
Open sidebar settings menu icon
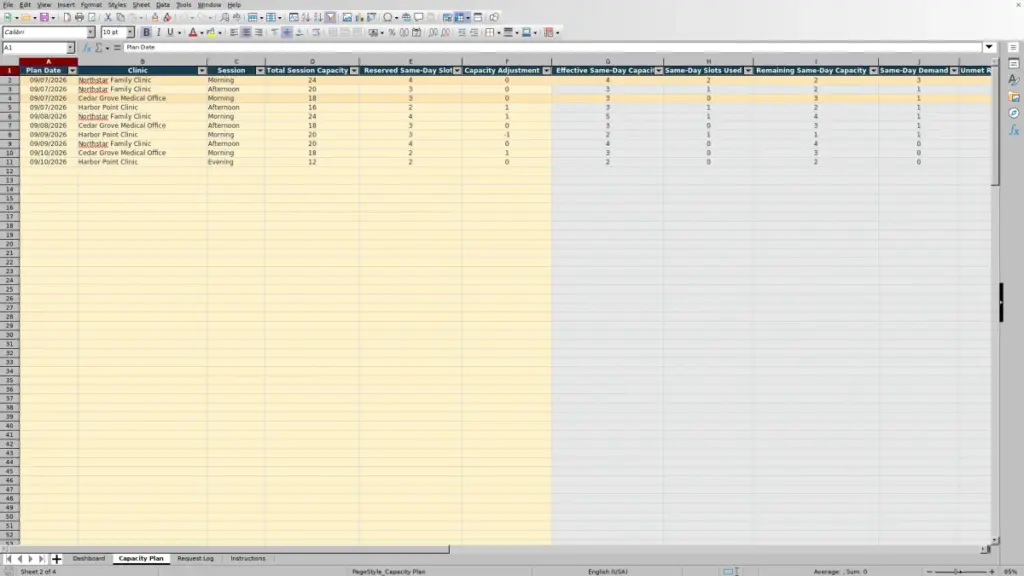point(1014,48)
